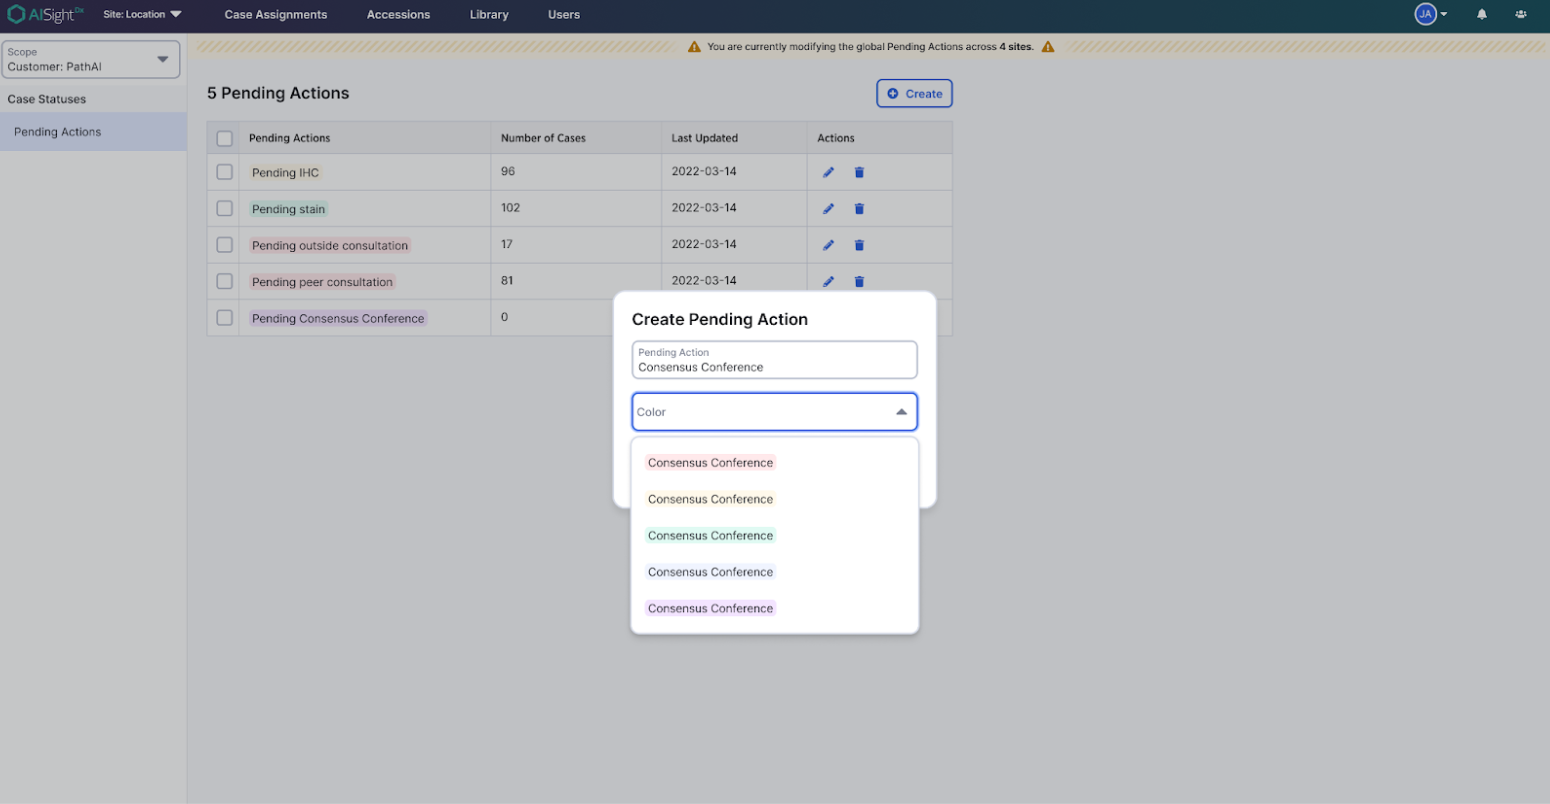Edit Pending peer consultation action

click(828, 281)
